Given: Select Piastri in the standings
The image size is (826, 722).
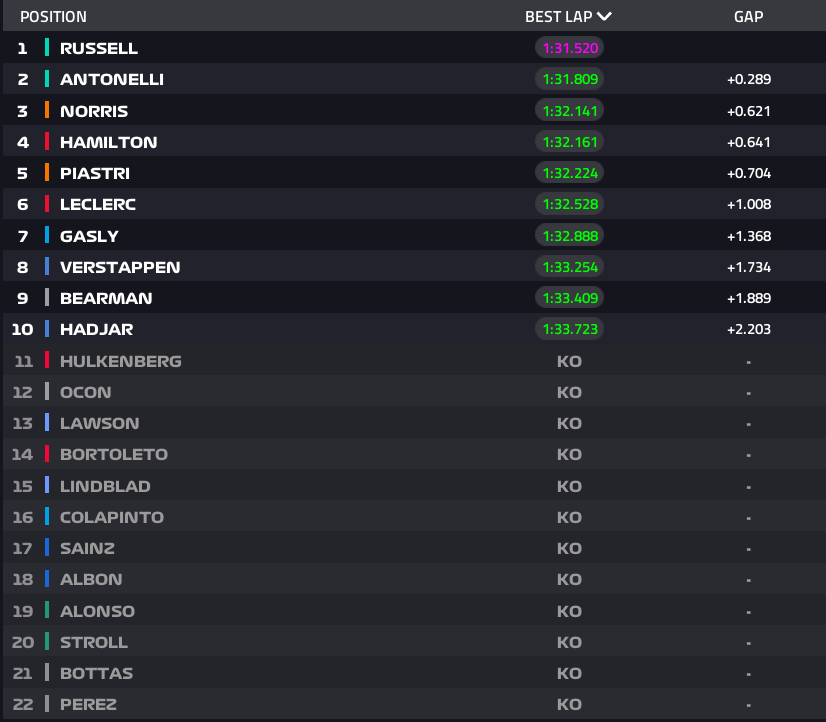Looking at the screenshot, I should pos(95,173).
